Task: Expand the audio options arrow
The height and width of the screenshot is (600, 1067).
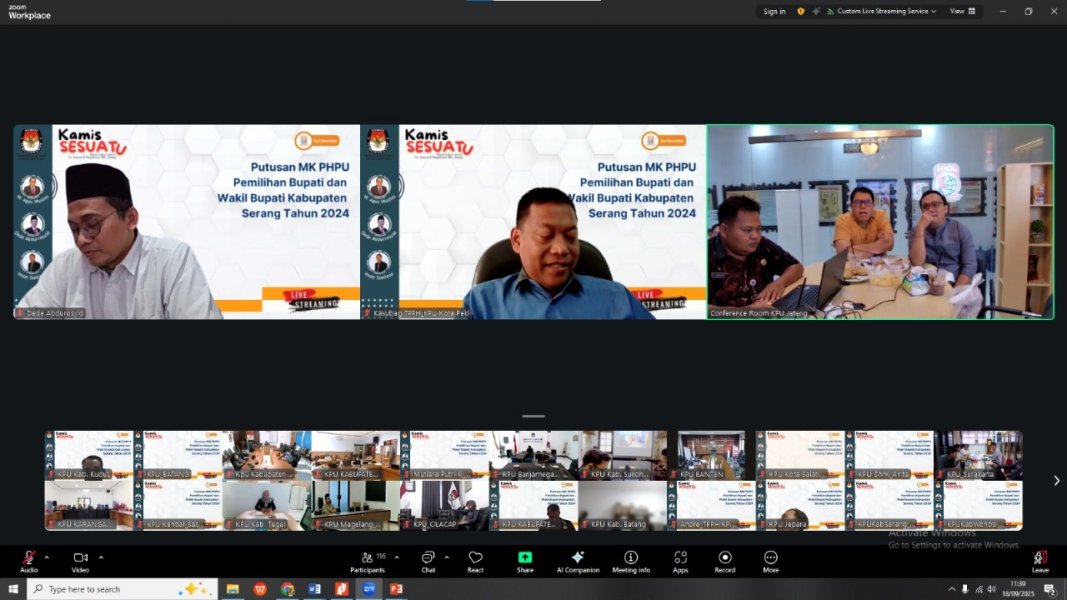Action: pyautogui.click(x=48, y=557)
